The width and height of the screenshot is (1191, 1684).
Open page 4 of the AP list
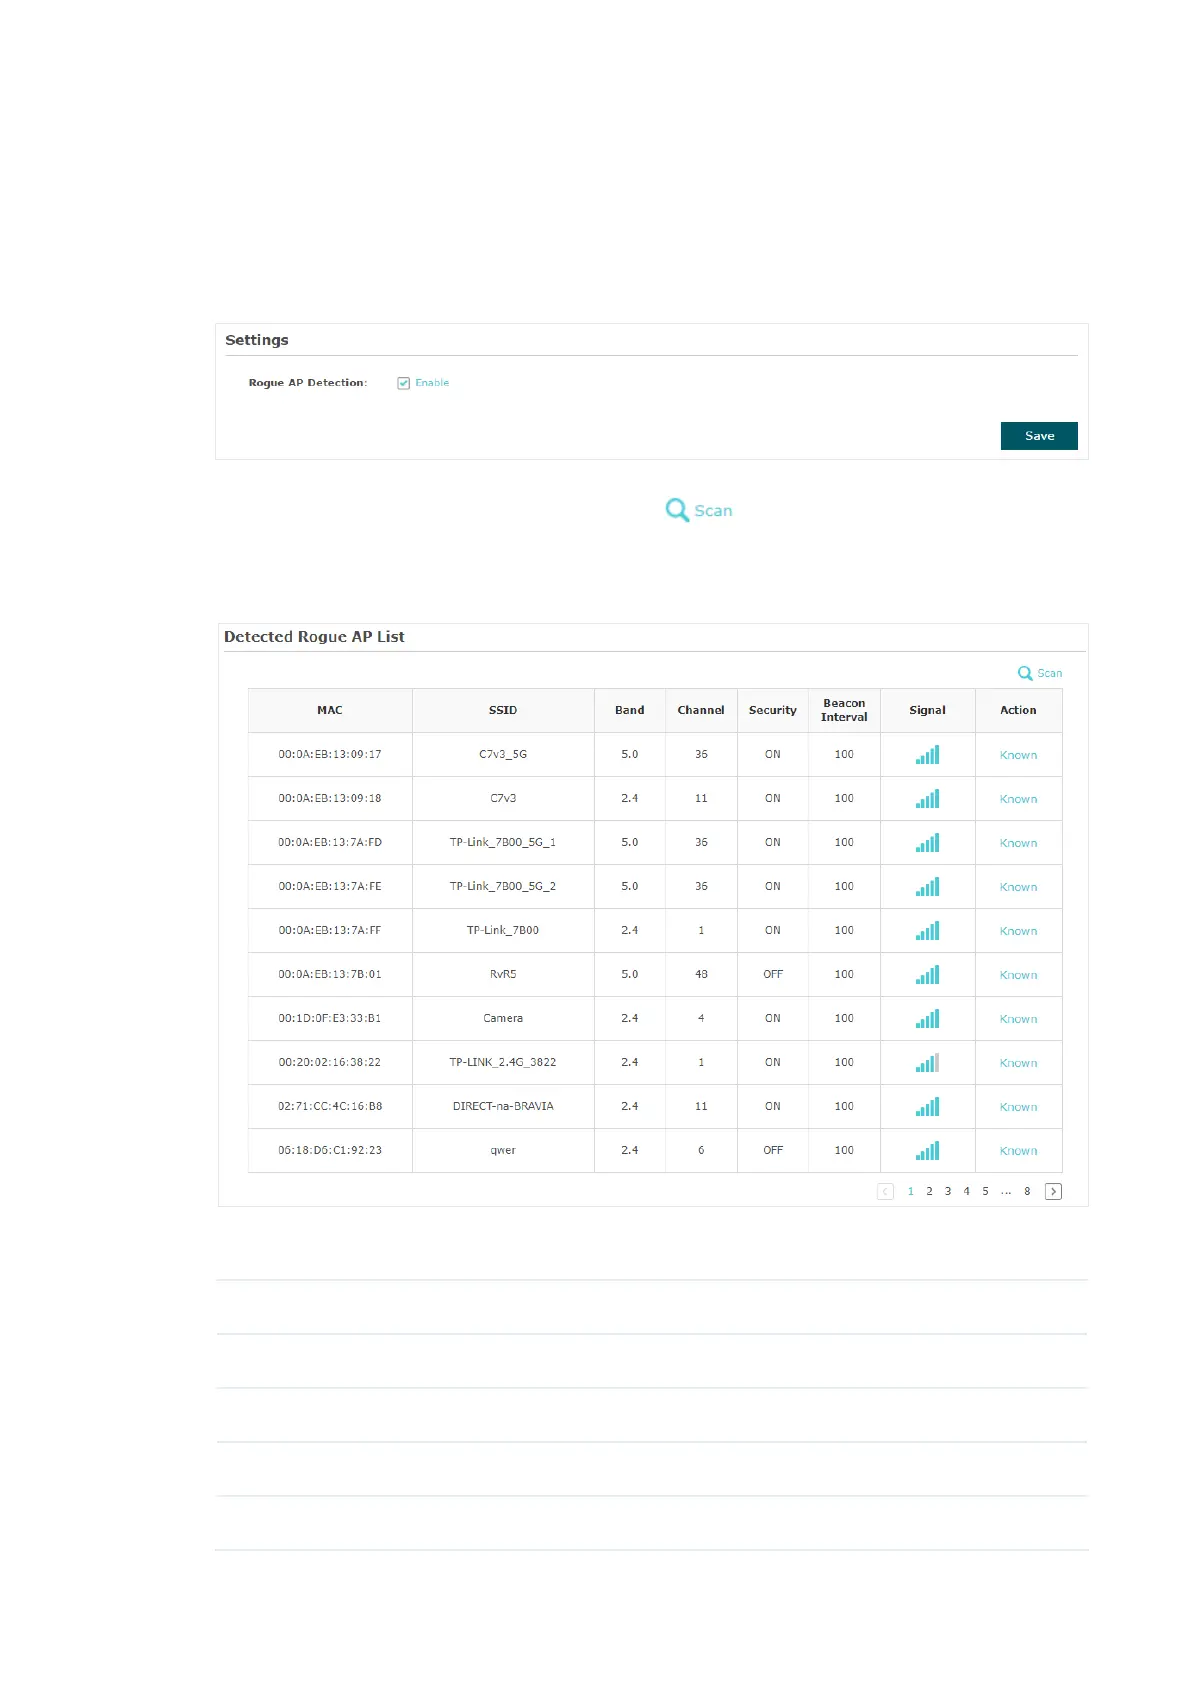tap(966, 1191)
